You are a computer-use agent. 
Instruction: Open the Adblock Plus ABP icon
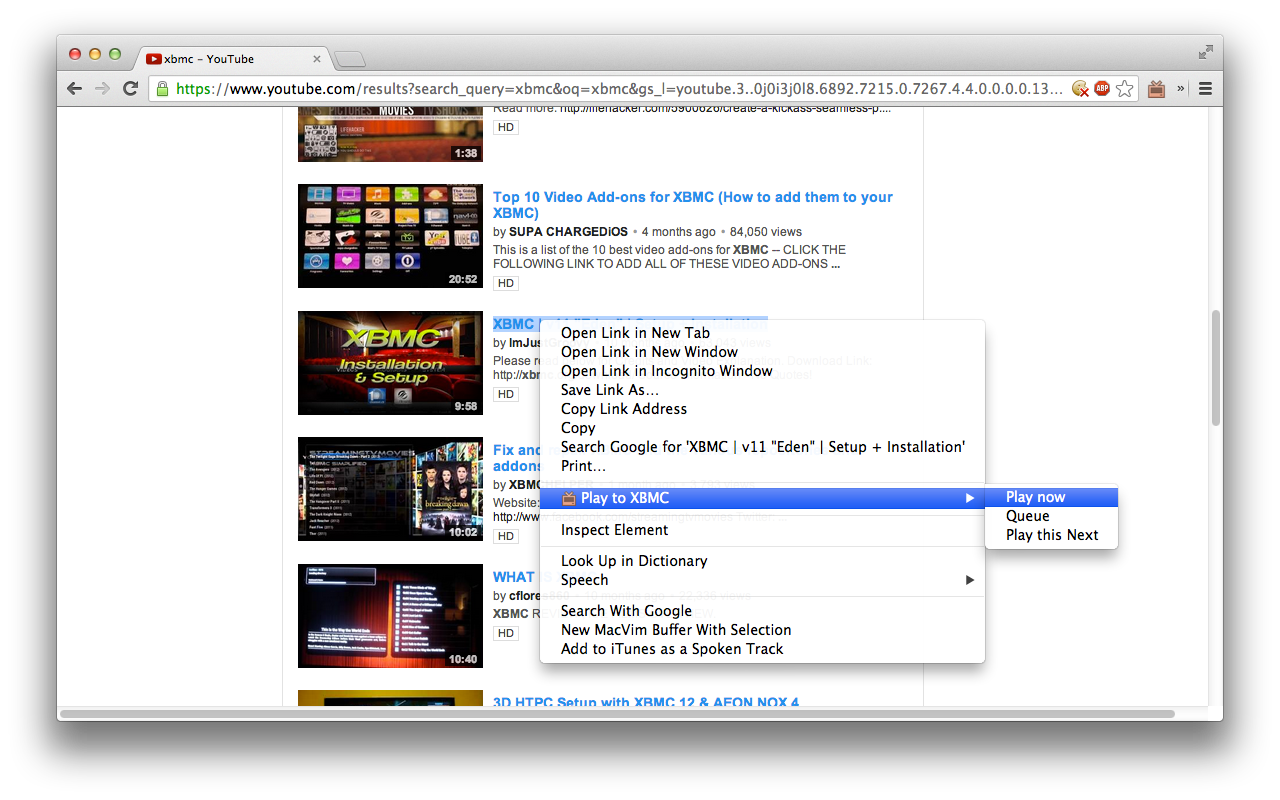[x=1102, y=89]
